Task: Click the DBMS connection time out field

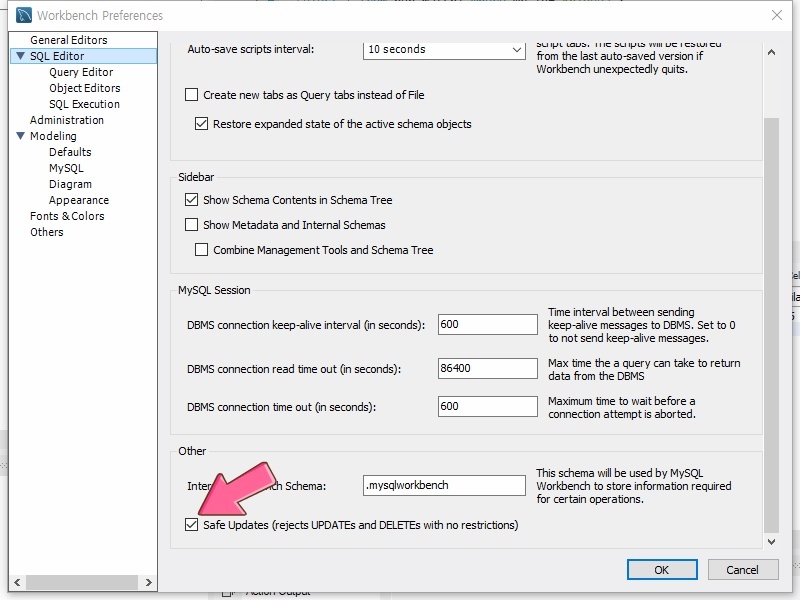Action: 487,407
